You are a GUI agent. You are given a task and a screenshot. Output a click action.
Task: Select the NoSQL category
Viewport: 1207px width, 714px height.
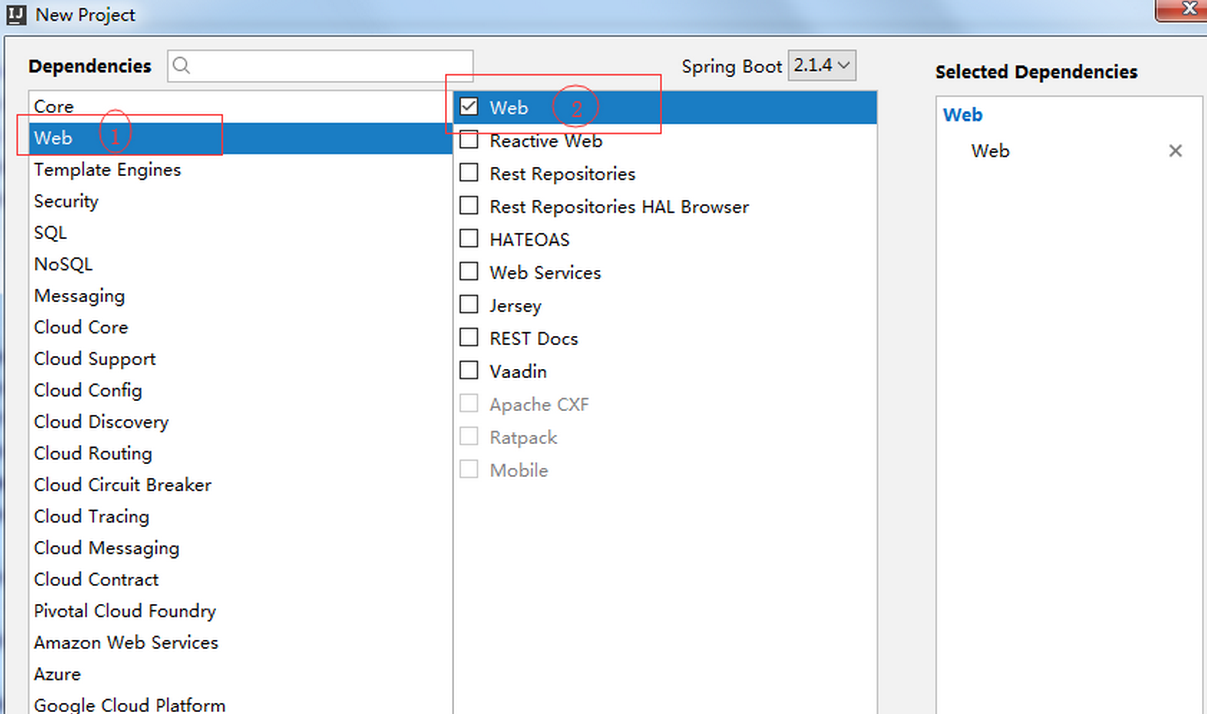pos(240,264)
